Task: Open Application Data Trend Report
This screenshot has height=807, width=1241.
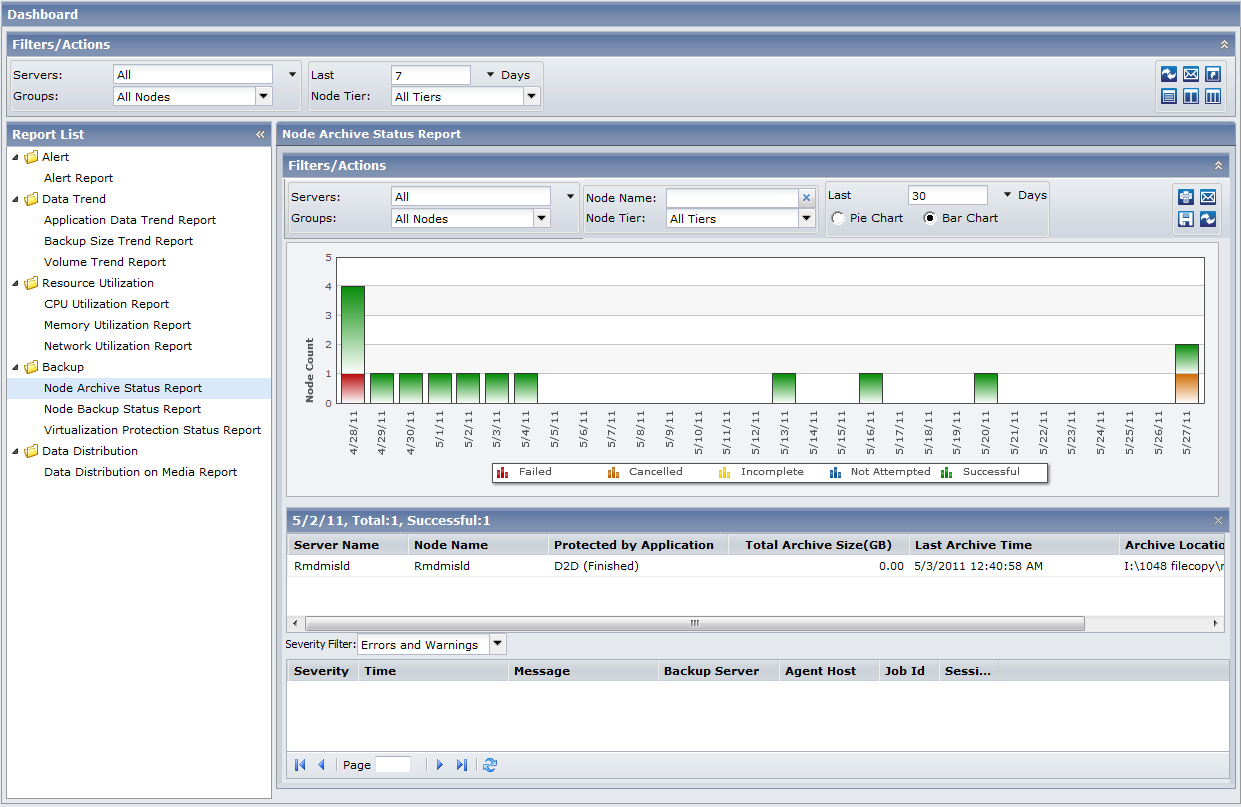Action: (x=130, y=220)
